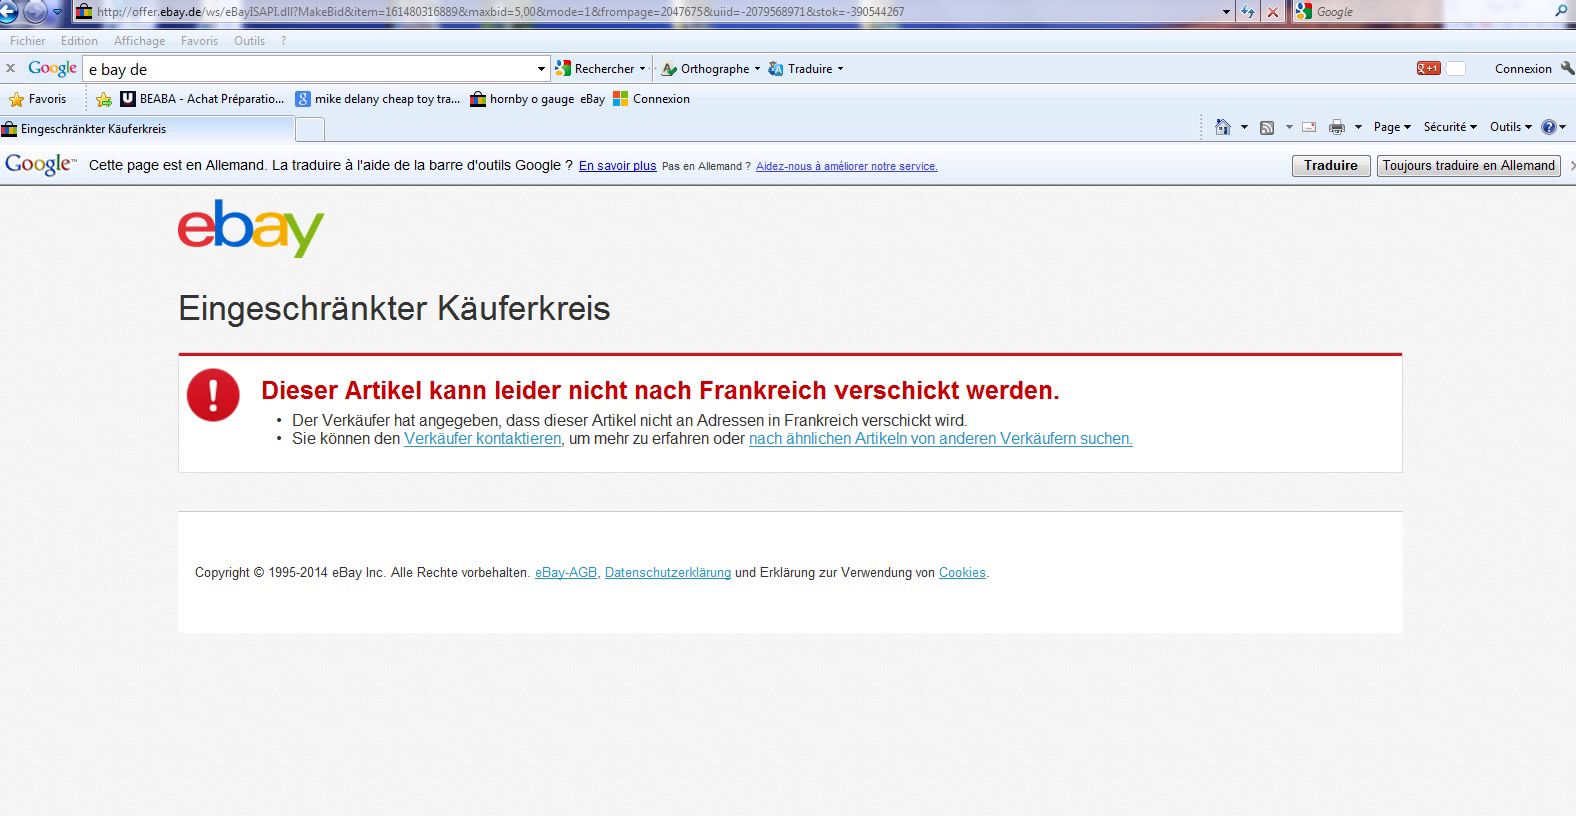Click the Google logo in the translation bar
Viewport: 1576px width, 816px height.
[x=40, y=165]
